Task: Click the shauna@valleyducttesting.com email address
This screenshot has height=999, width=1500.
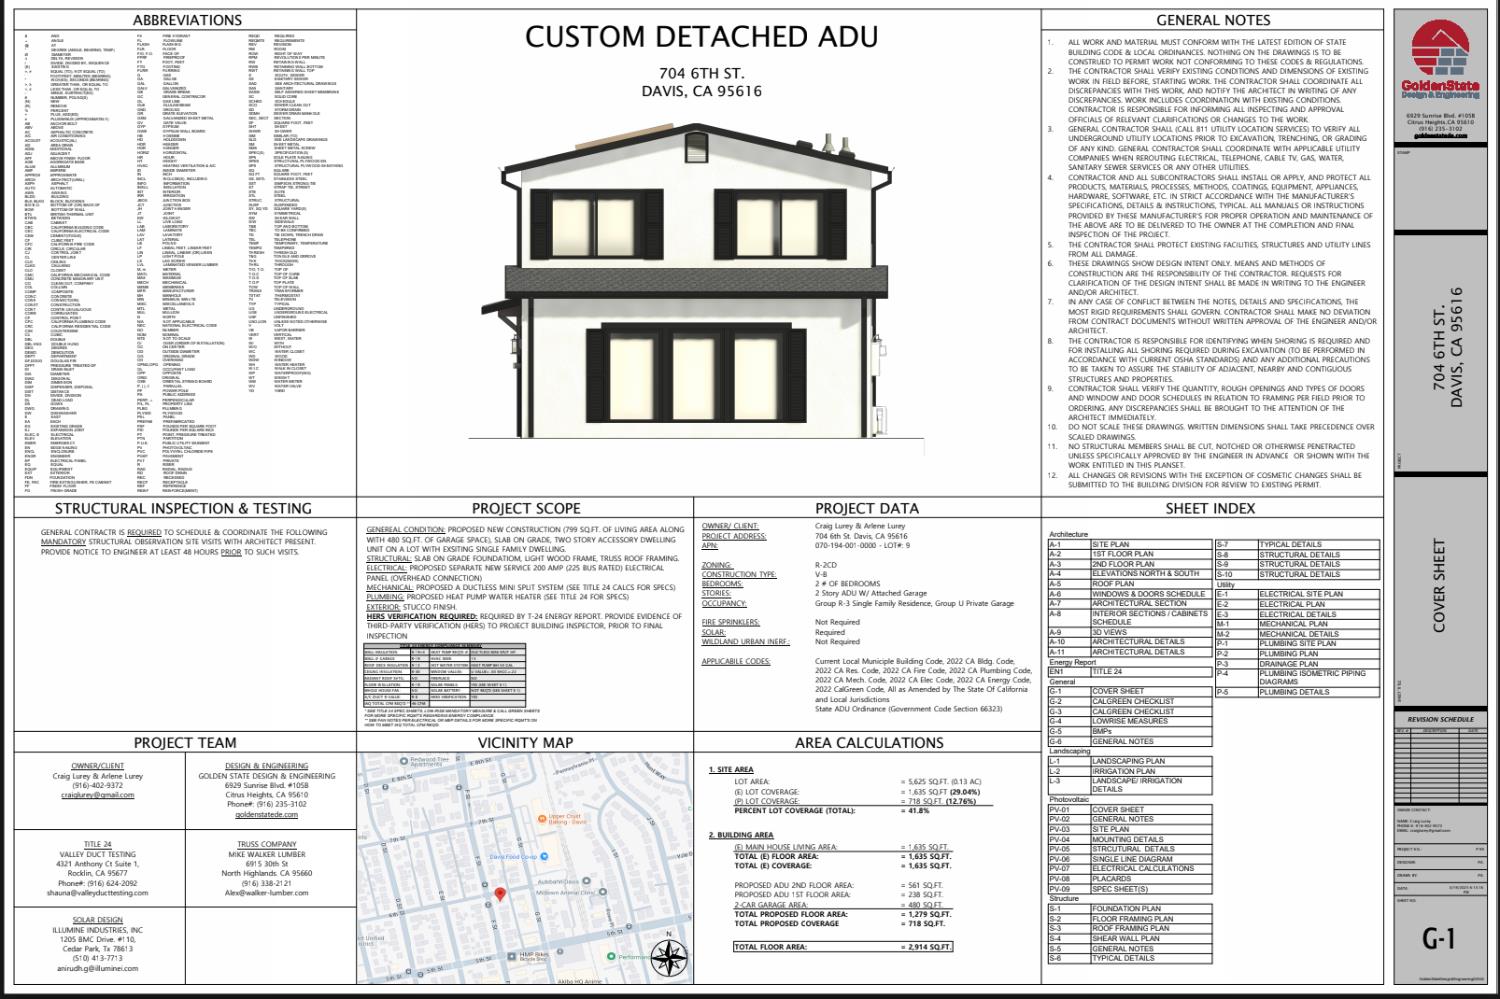Action: [97, 893]
